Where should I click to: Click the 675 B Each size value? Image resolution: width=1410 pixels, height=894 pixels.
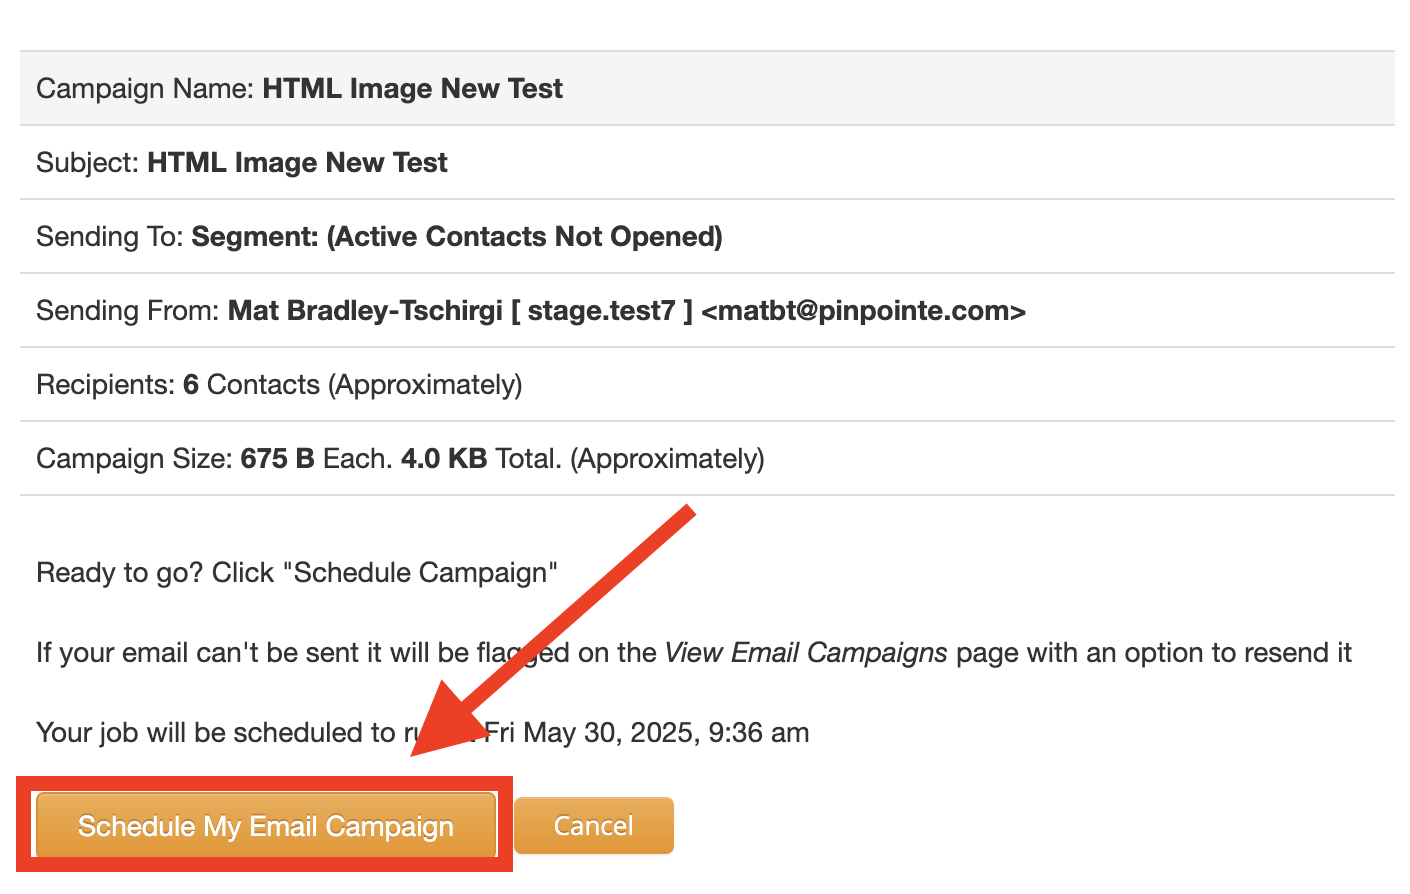tap(315, 459)
